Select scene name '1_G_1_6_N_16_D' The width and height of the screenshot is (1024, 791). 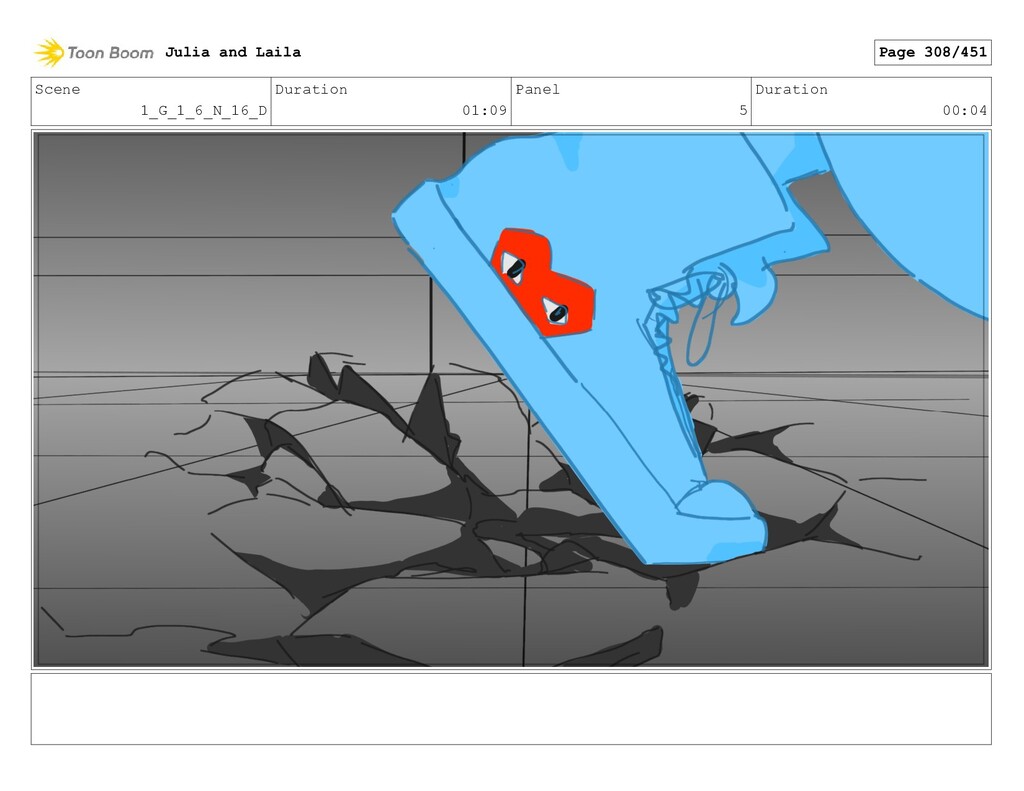(x=204, y=110)
